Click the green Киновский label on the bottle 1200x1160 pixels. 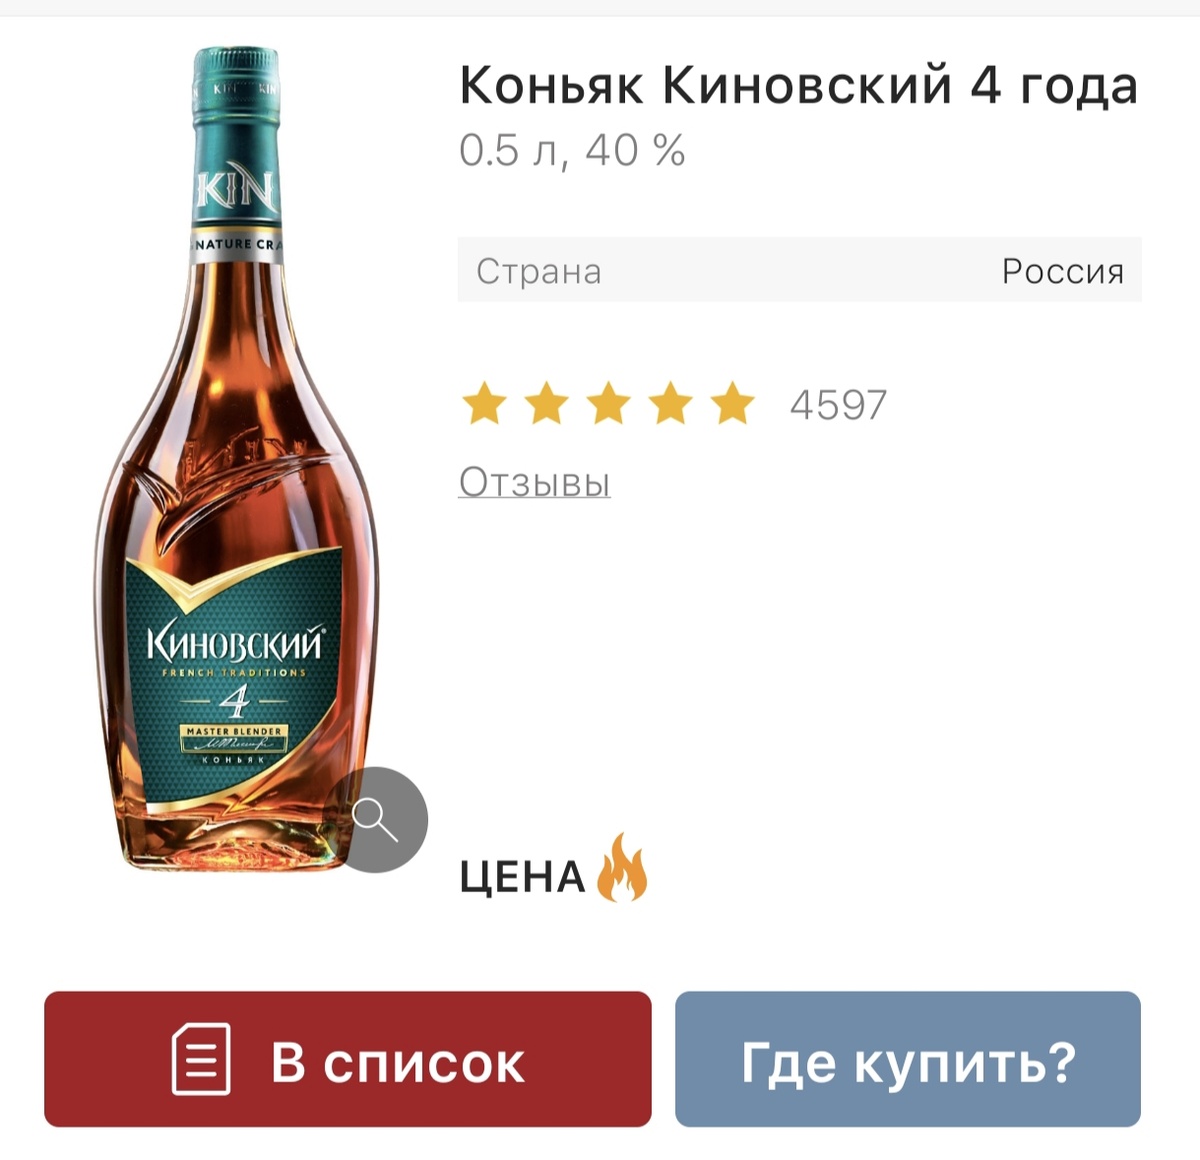click(x=235, y=680)
